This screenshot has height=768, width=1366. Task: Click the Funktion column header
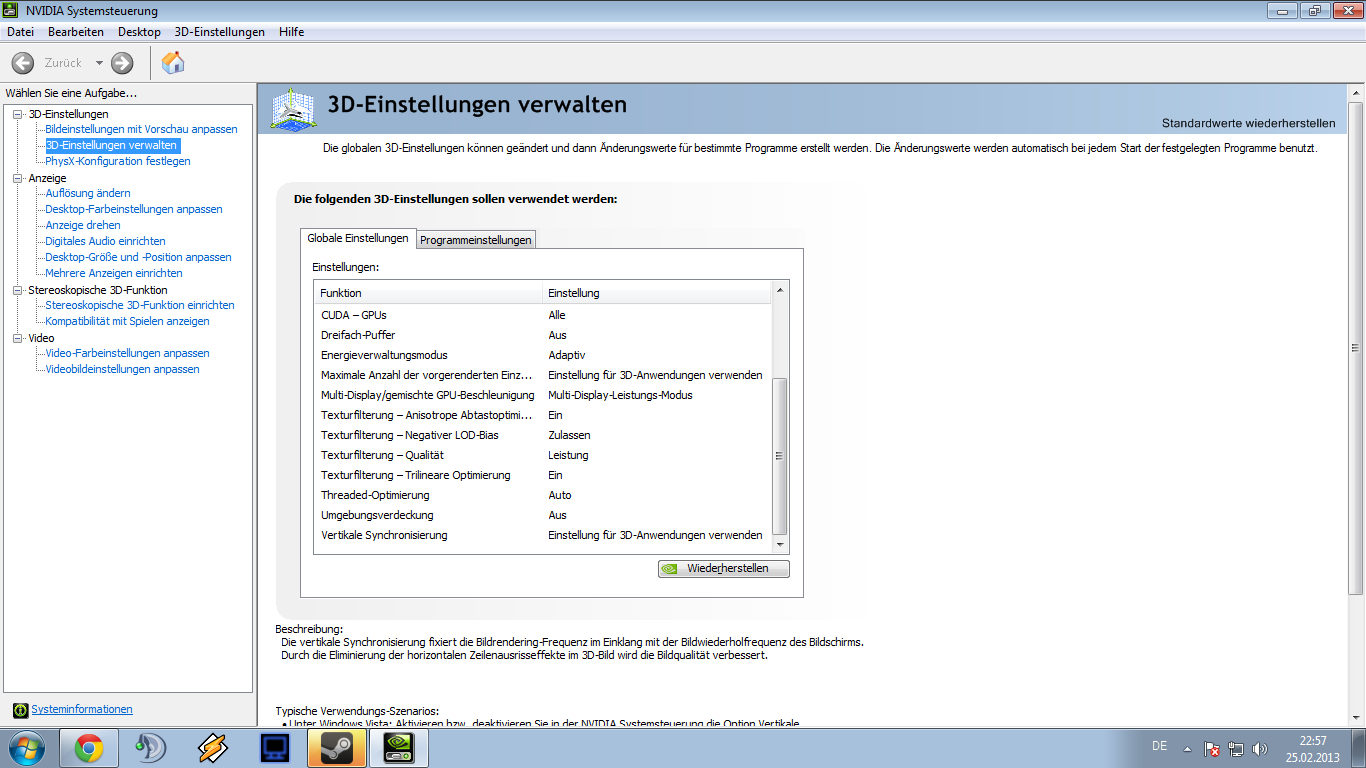coord(428,293)
